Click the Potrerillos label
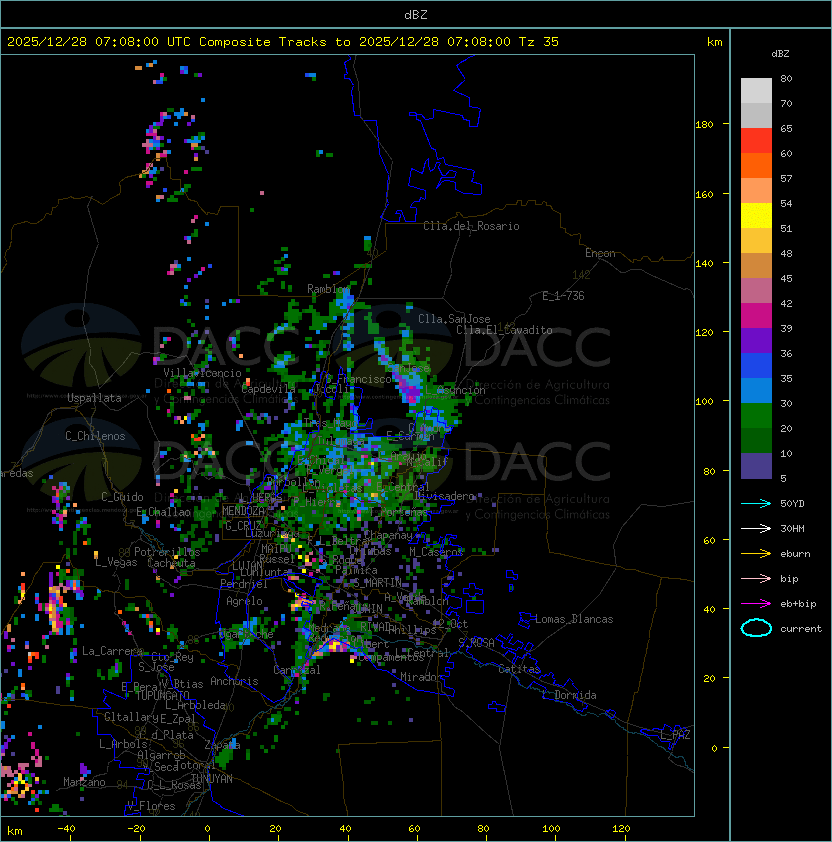This screenshot has width=832, height=842. [x=167, y=552]
